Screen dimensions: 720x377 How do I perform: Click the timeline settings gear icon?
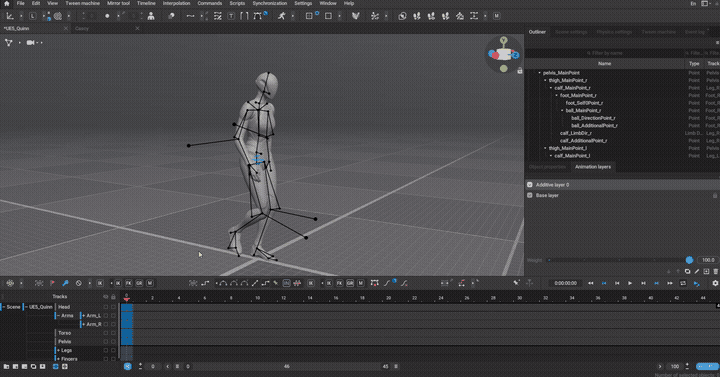(x=715, y=283)
